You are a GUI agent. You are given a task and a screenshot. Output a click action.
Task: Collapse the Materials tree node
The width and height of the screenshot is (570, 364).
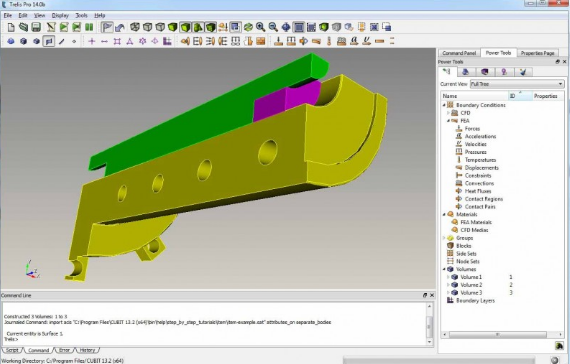pyautogui.click(x=444, y=215)
